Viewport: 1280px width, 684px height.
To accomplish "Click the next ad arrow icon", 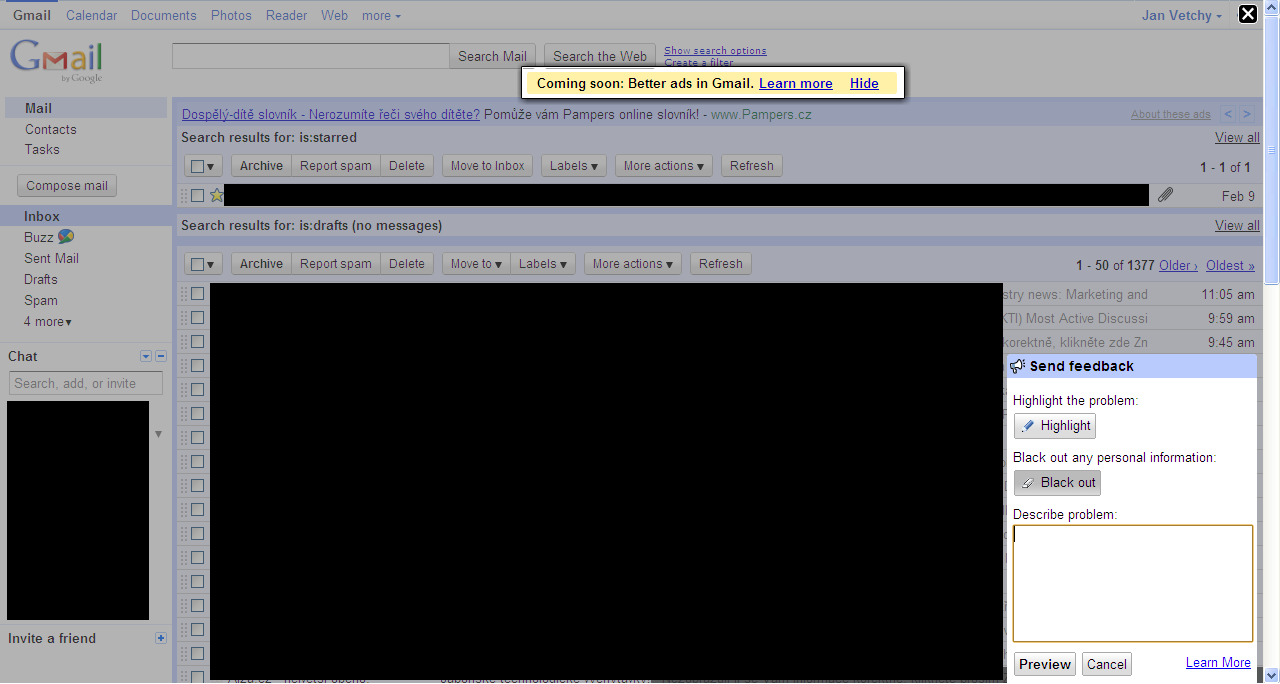I will click(1246, 115).
